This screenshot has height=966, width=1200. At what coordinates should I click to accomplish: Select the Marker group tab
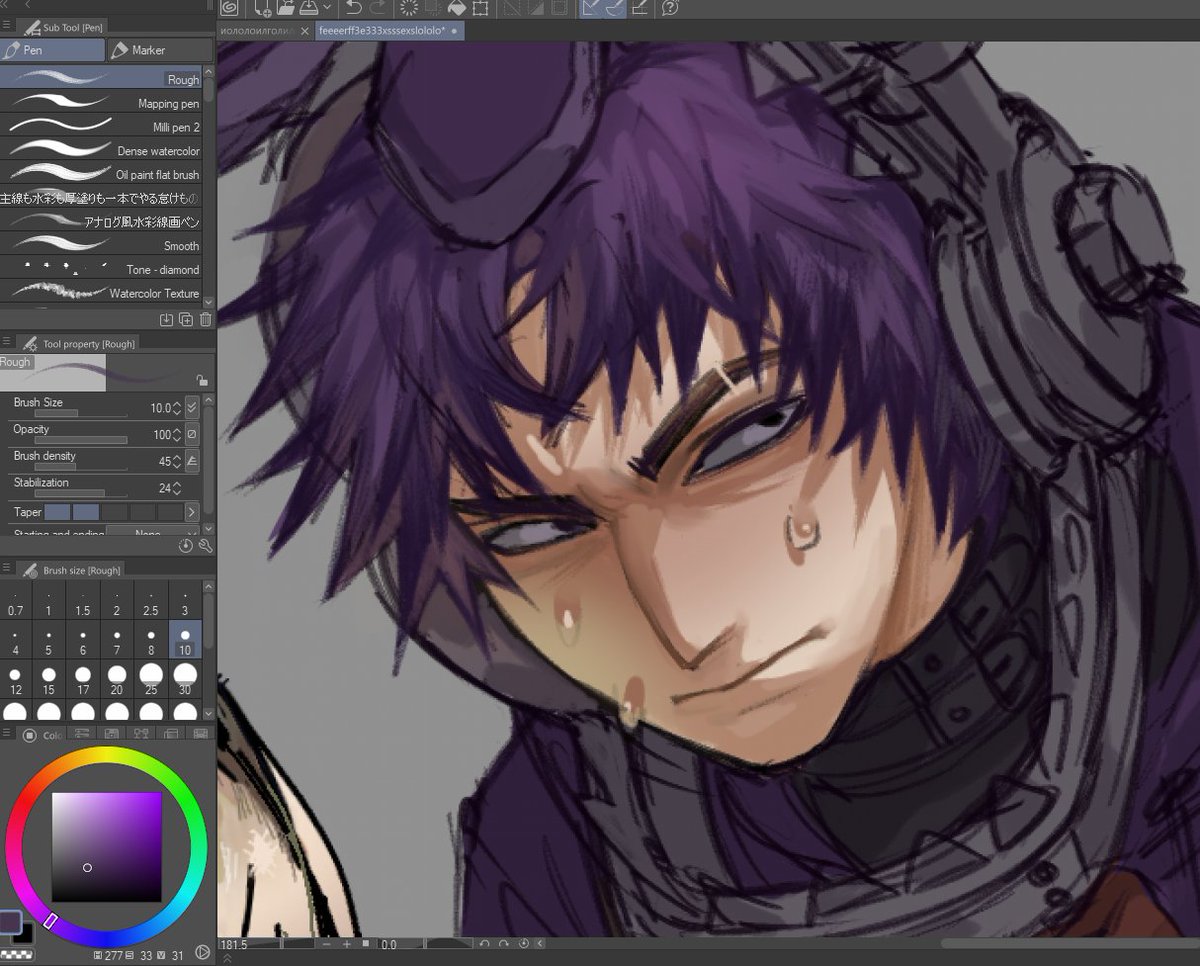[160, 50]
